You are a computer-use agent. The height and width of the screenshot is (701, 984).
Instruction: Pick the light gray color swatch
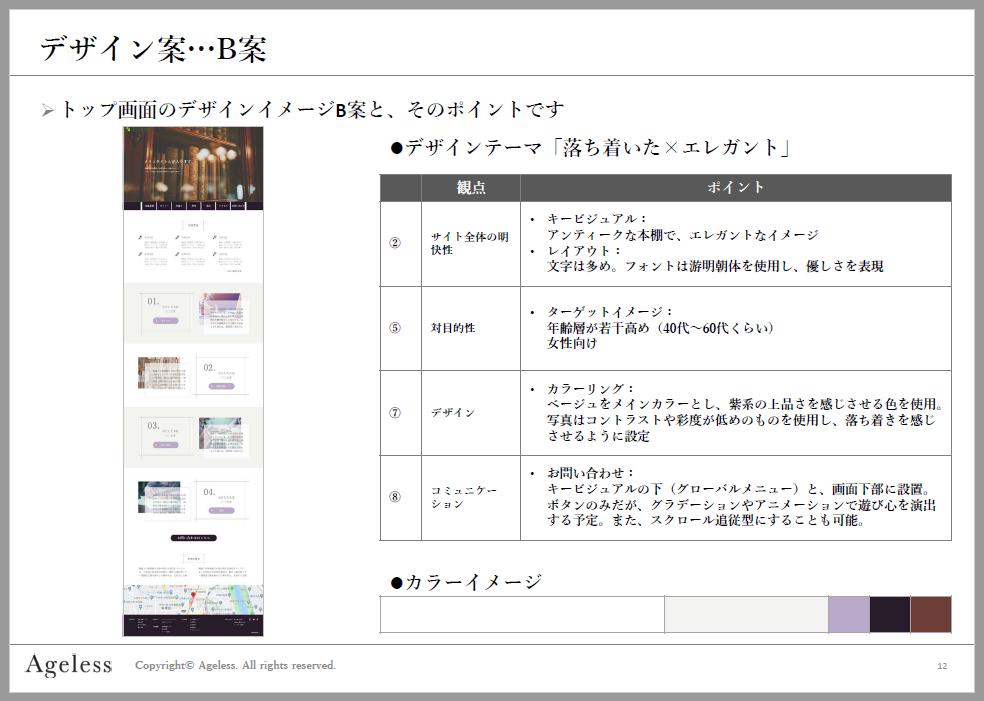coord(746,614)
